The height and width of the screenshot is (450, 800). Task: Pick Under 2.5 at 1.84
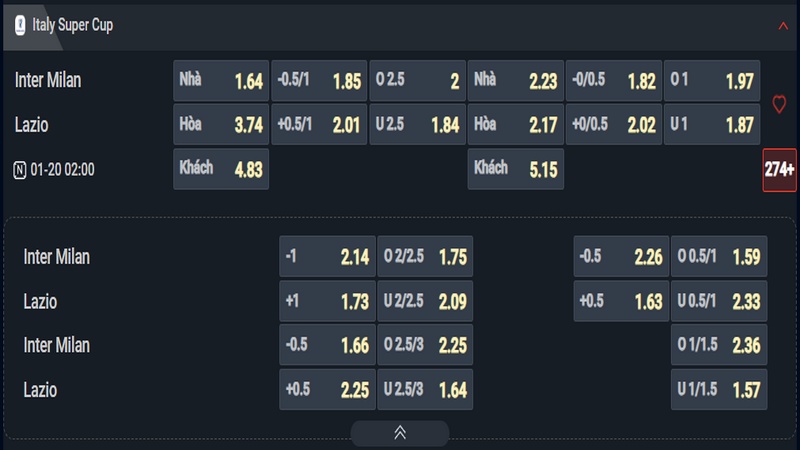(417, 124)
